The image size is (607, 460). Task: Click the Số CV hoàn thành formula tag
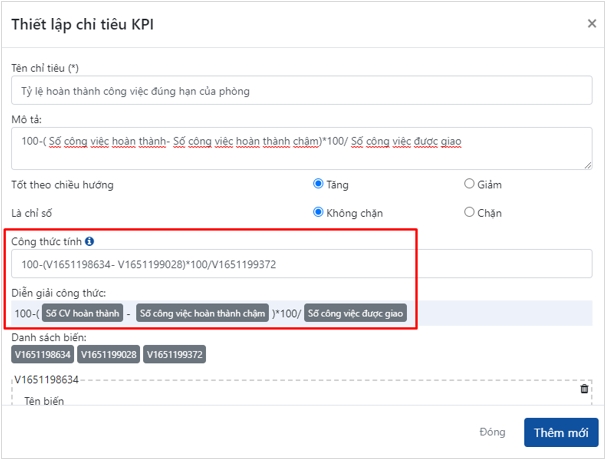(x=84, y=313)
